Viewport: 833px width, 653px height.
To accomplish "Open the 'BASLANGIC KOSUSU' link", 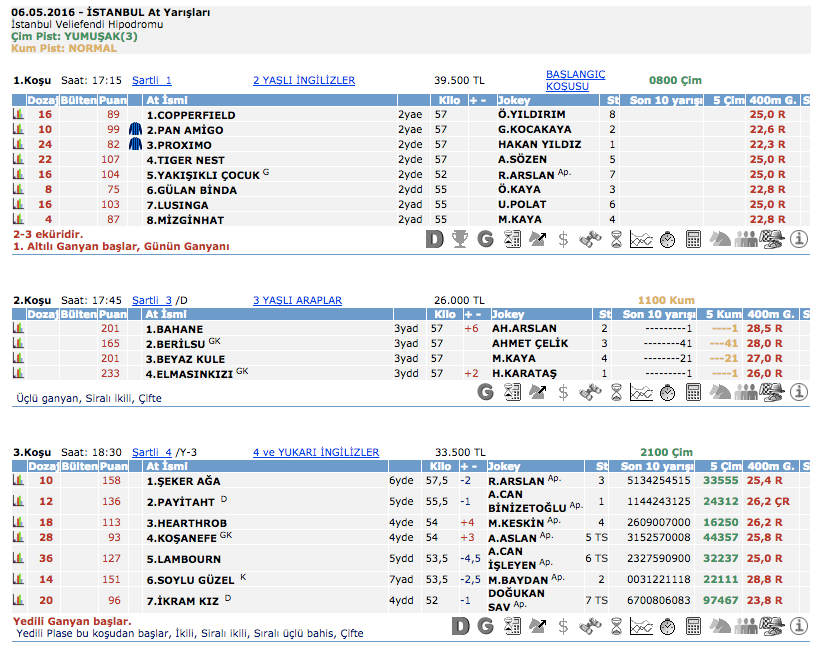I will coord(574,80).
